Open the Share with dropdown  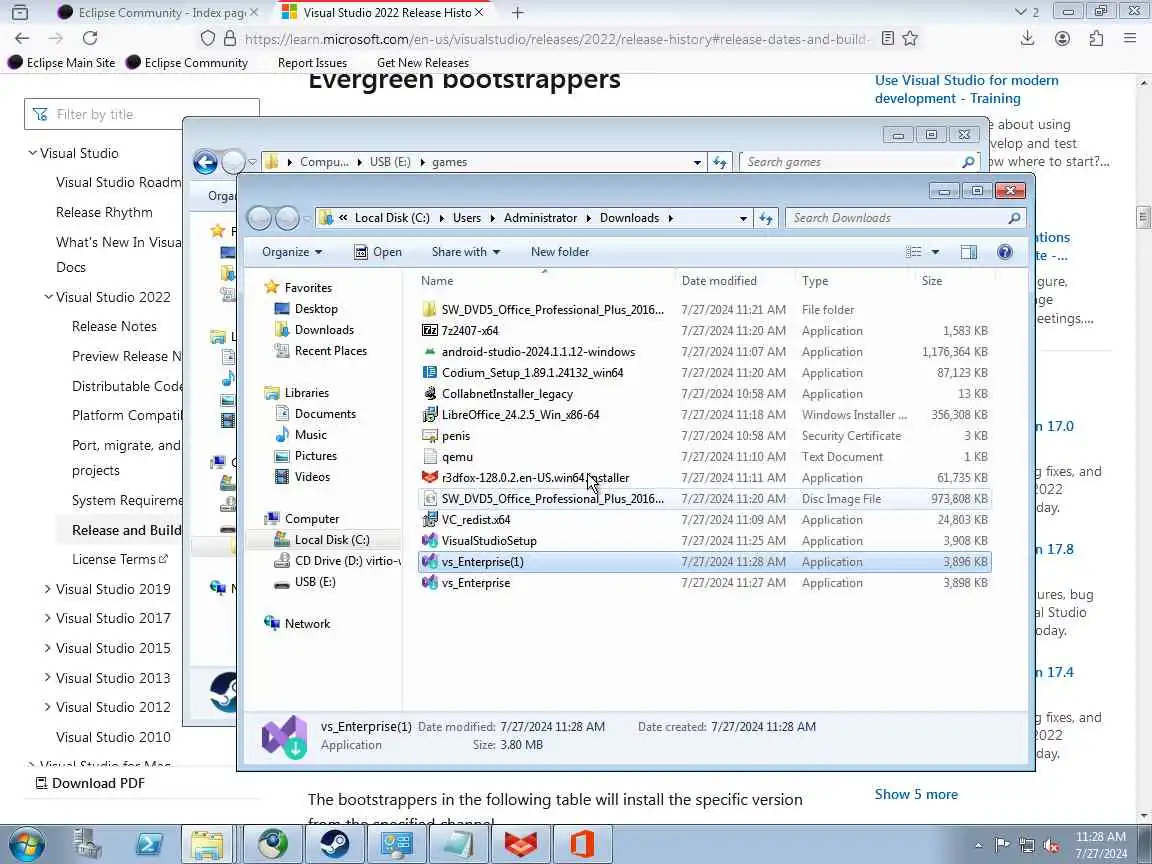pyautogui.click(x=466, y=252)
